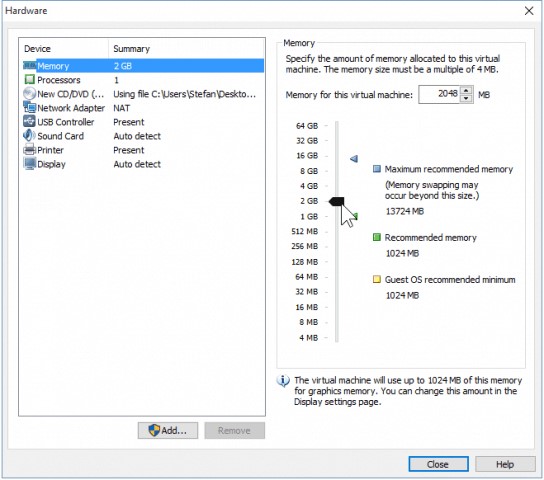
Task: Click the 1 GB slider label
Action: tap(309, 216)
